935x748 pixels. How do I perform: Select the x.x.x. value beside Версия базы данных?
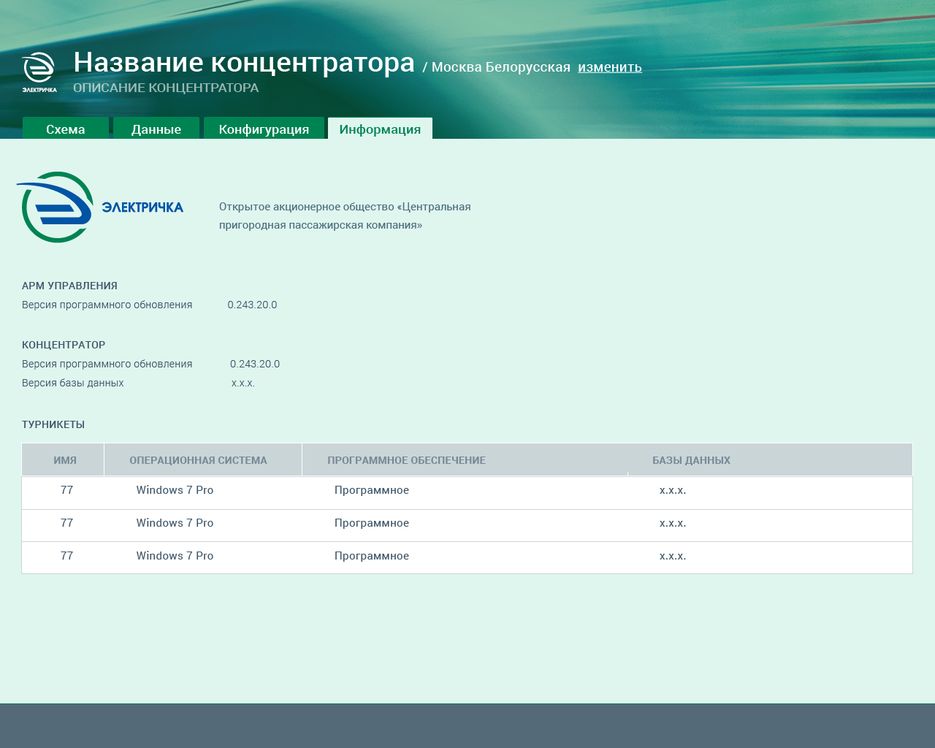[x=243, y=383]
